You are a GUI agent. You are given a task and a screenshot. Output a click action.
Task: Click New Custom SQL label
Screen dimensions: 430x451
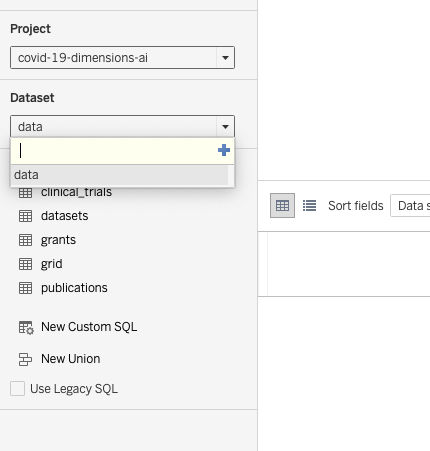89,327
